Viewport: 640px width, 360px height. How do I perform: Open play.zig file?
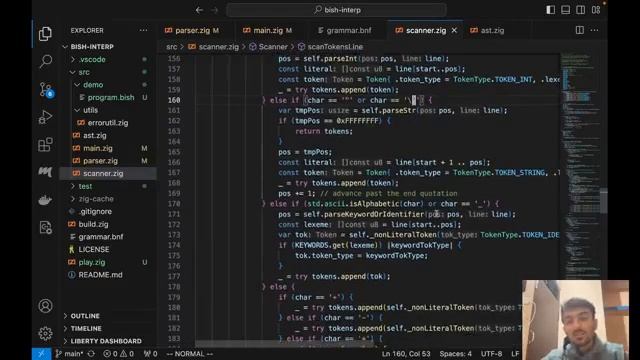[91, 262]
